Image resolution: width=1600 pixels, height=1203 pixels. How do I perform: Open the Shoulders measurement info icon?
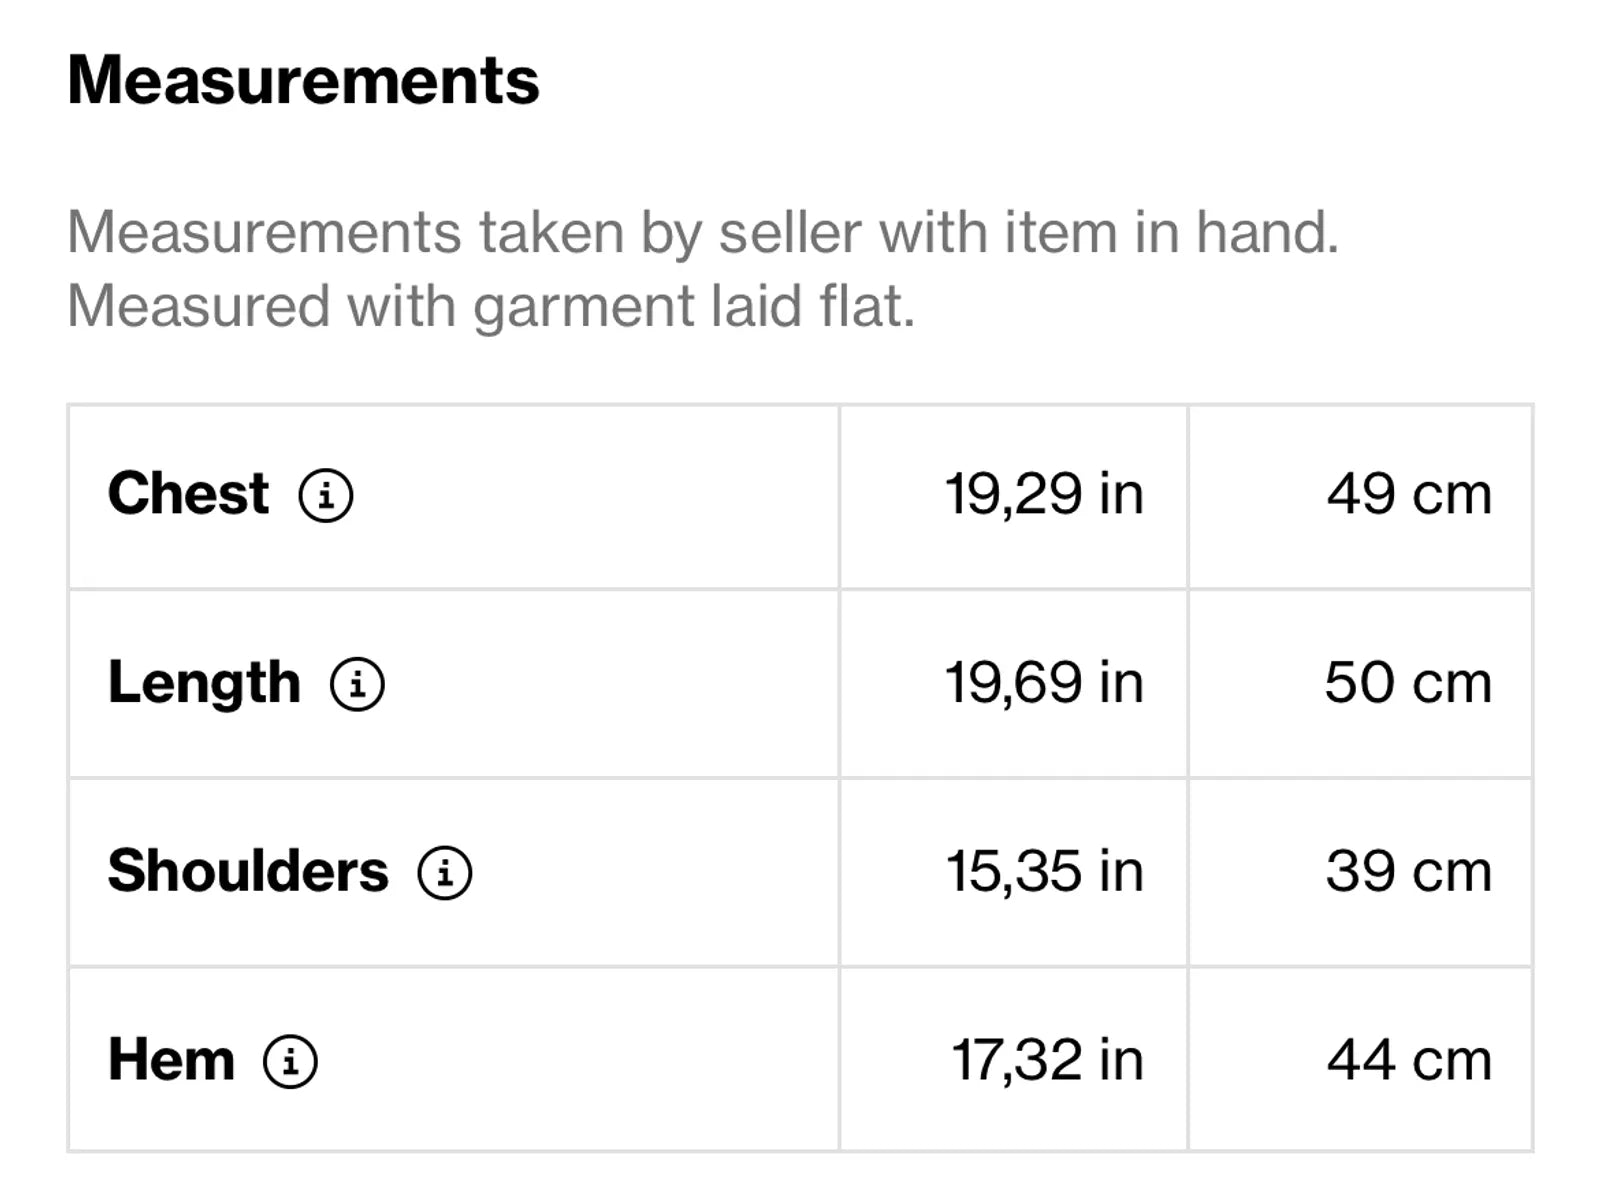pos(445,872)
